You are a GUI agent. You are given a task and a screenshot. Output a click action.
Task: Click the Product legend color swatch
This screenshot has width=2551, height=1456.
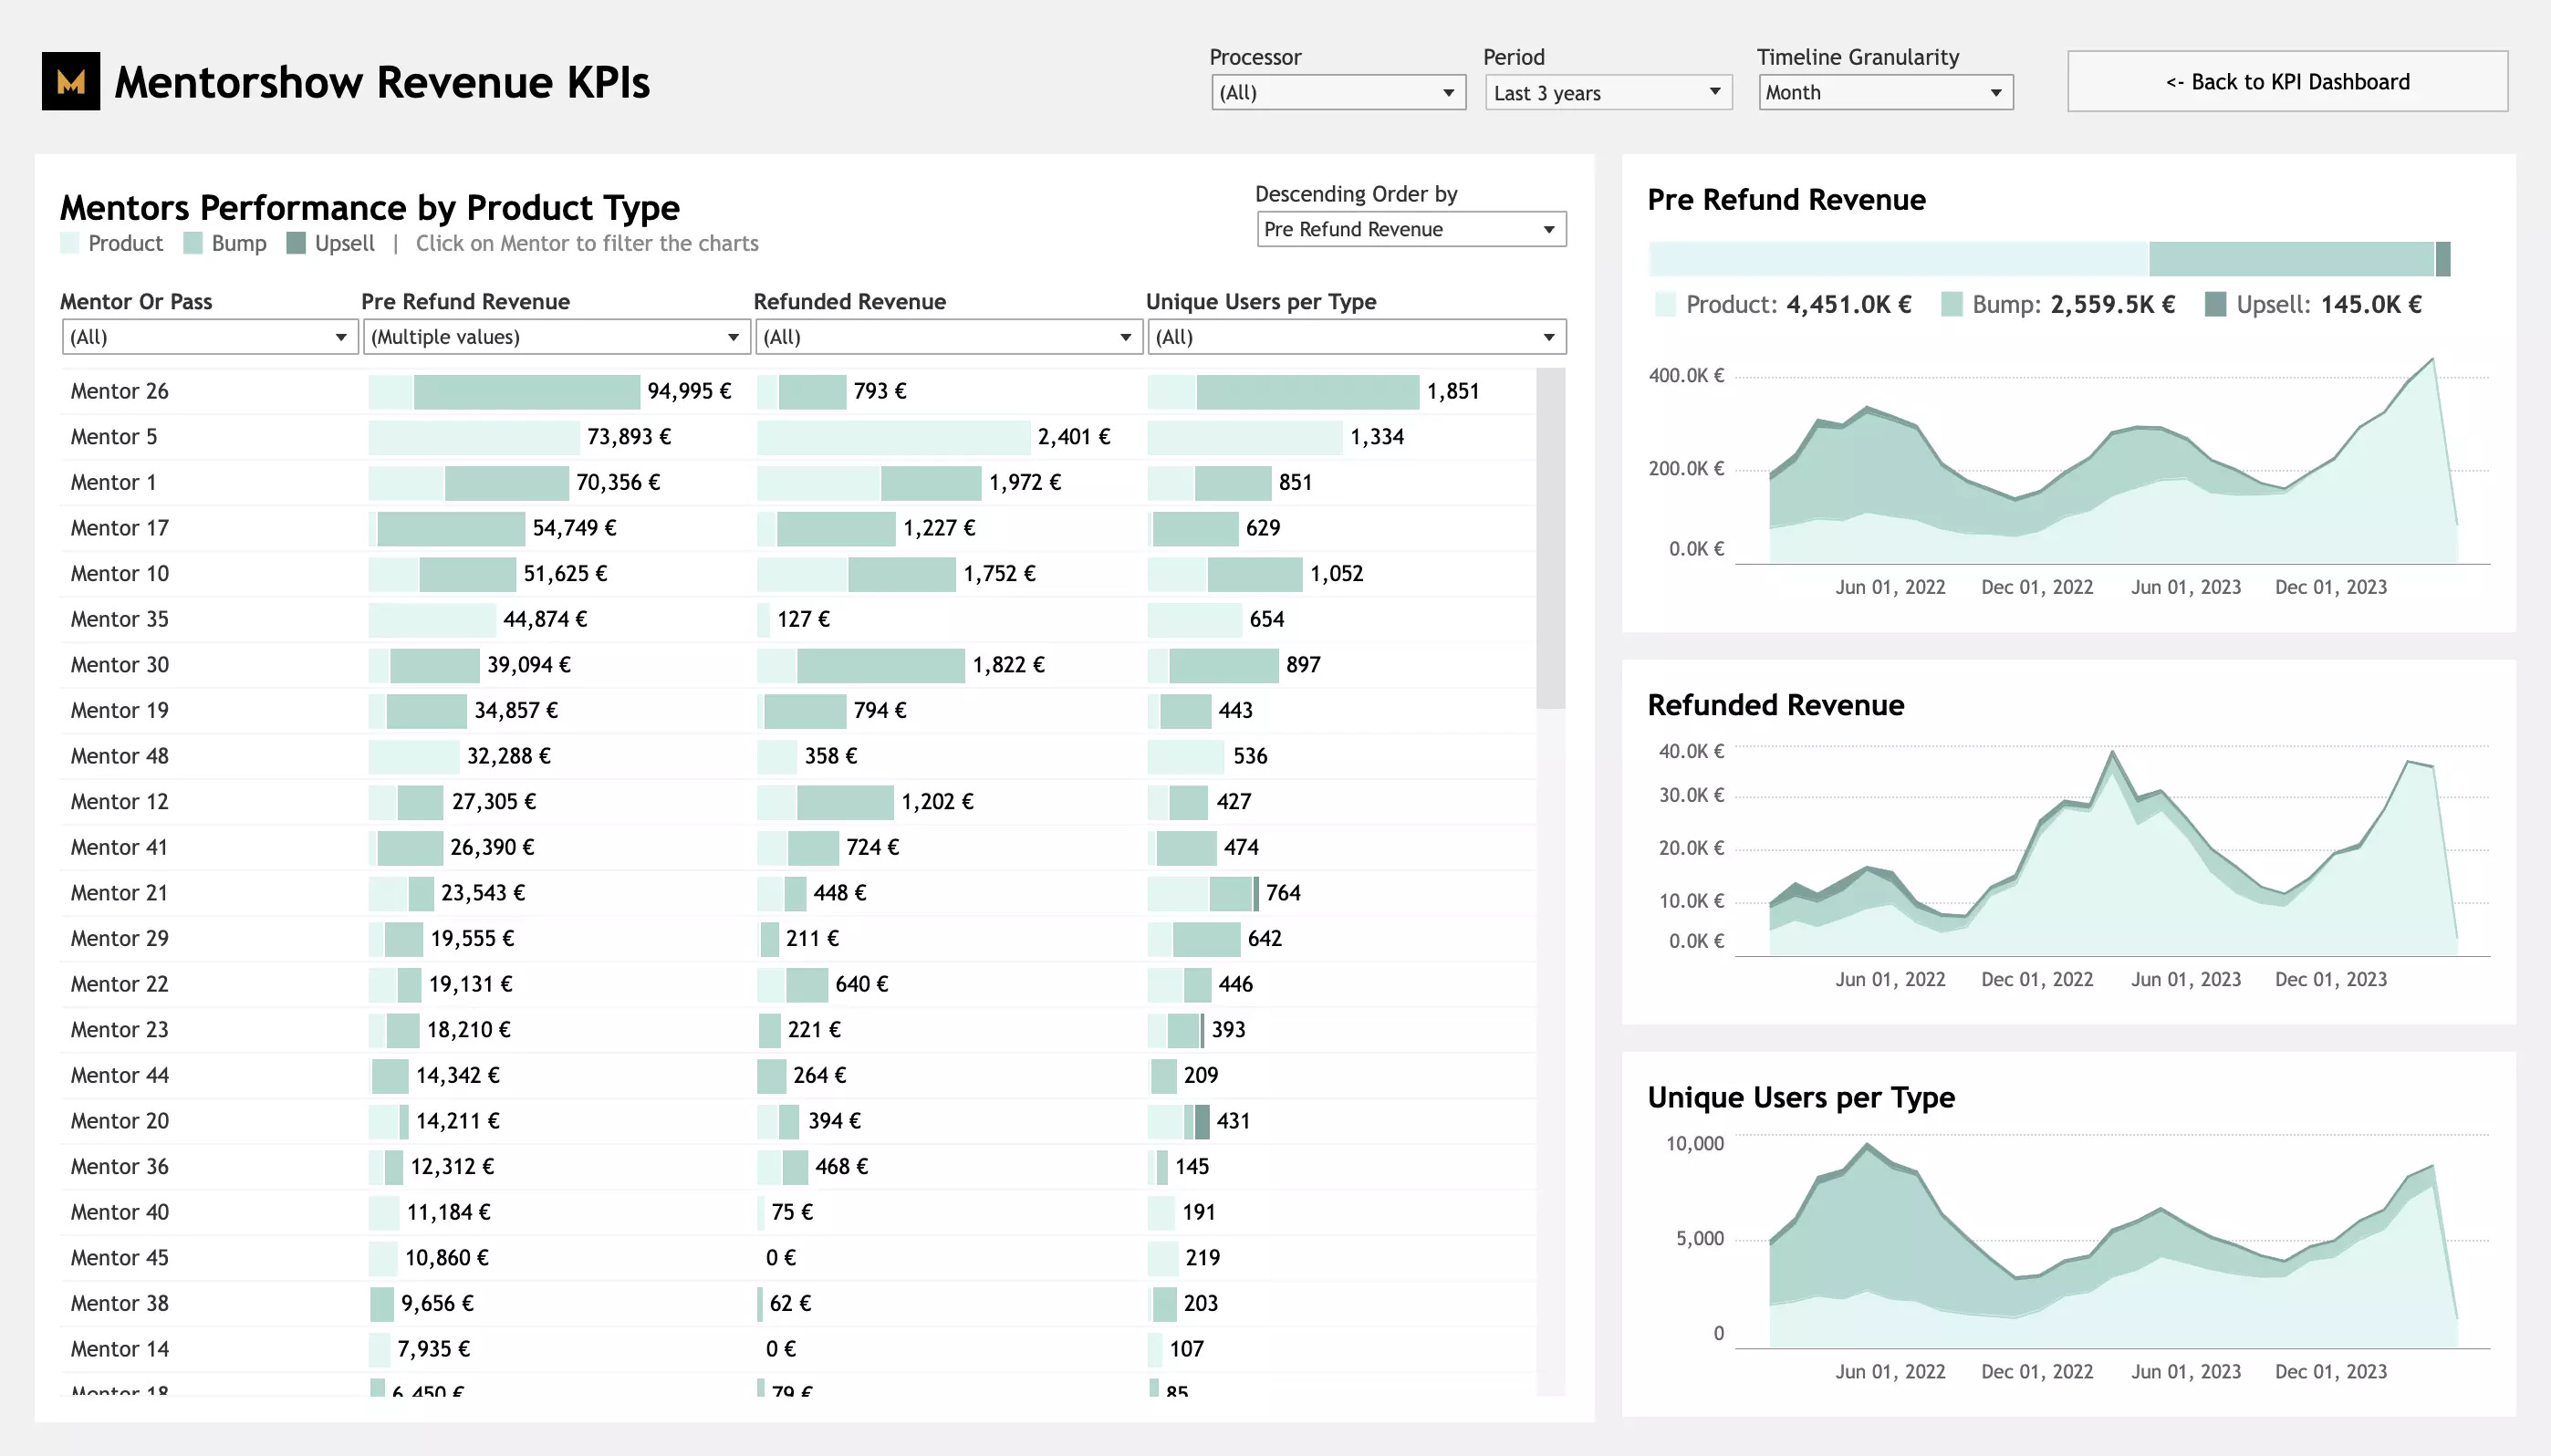point(69,243)
